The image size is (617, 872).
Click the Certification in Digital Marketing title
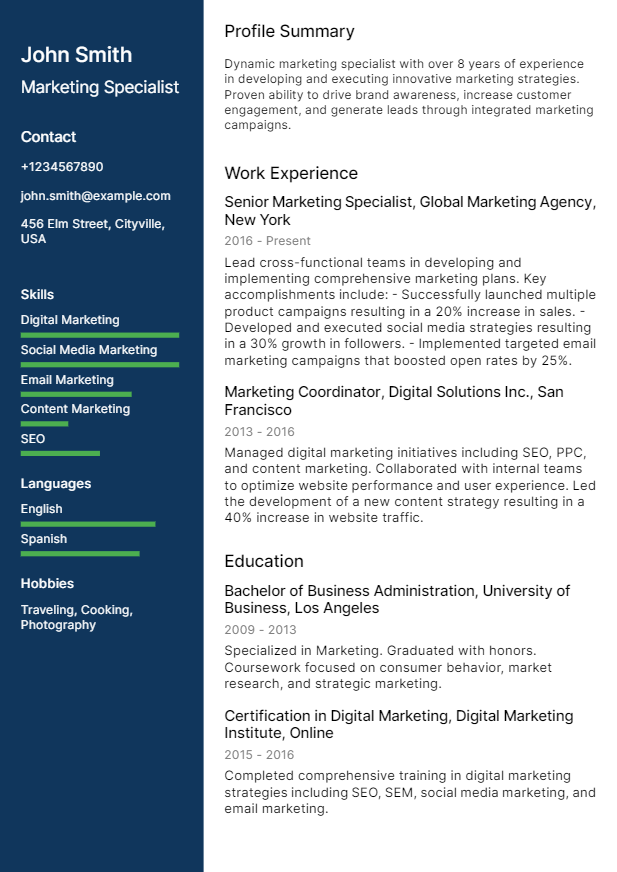(x=398, y=724)
